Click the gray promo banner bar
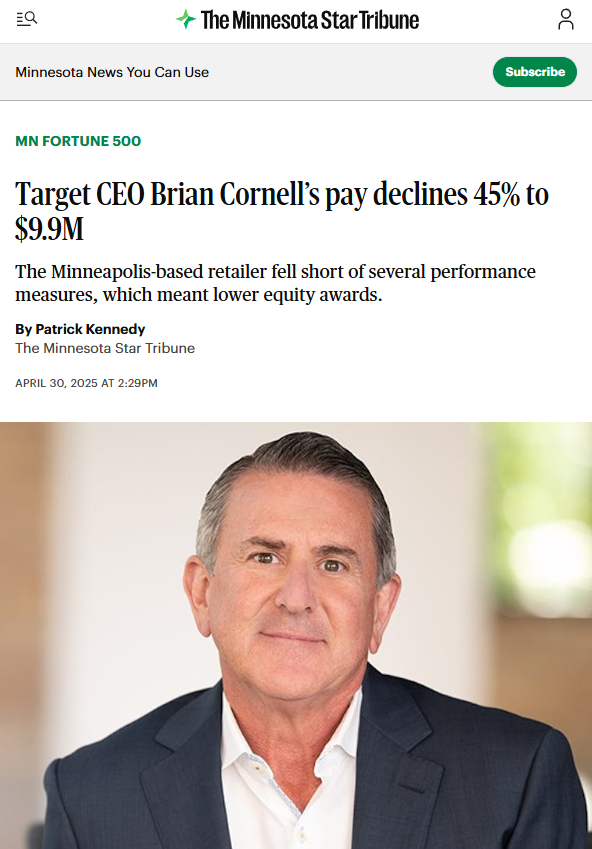 (296, 72)
